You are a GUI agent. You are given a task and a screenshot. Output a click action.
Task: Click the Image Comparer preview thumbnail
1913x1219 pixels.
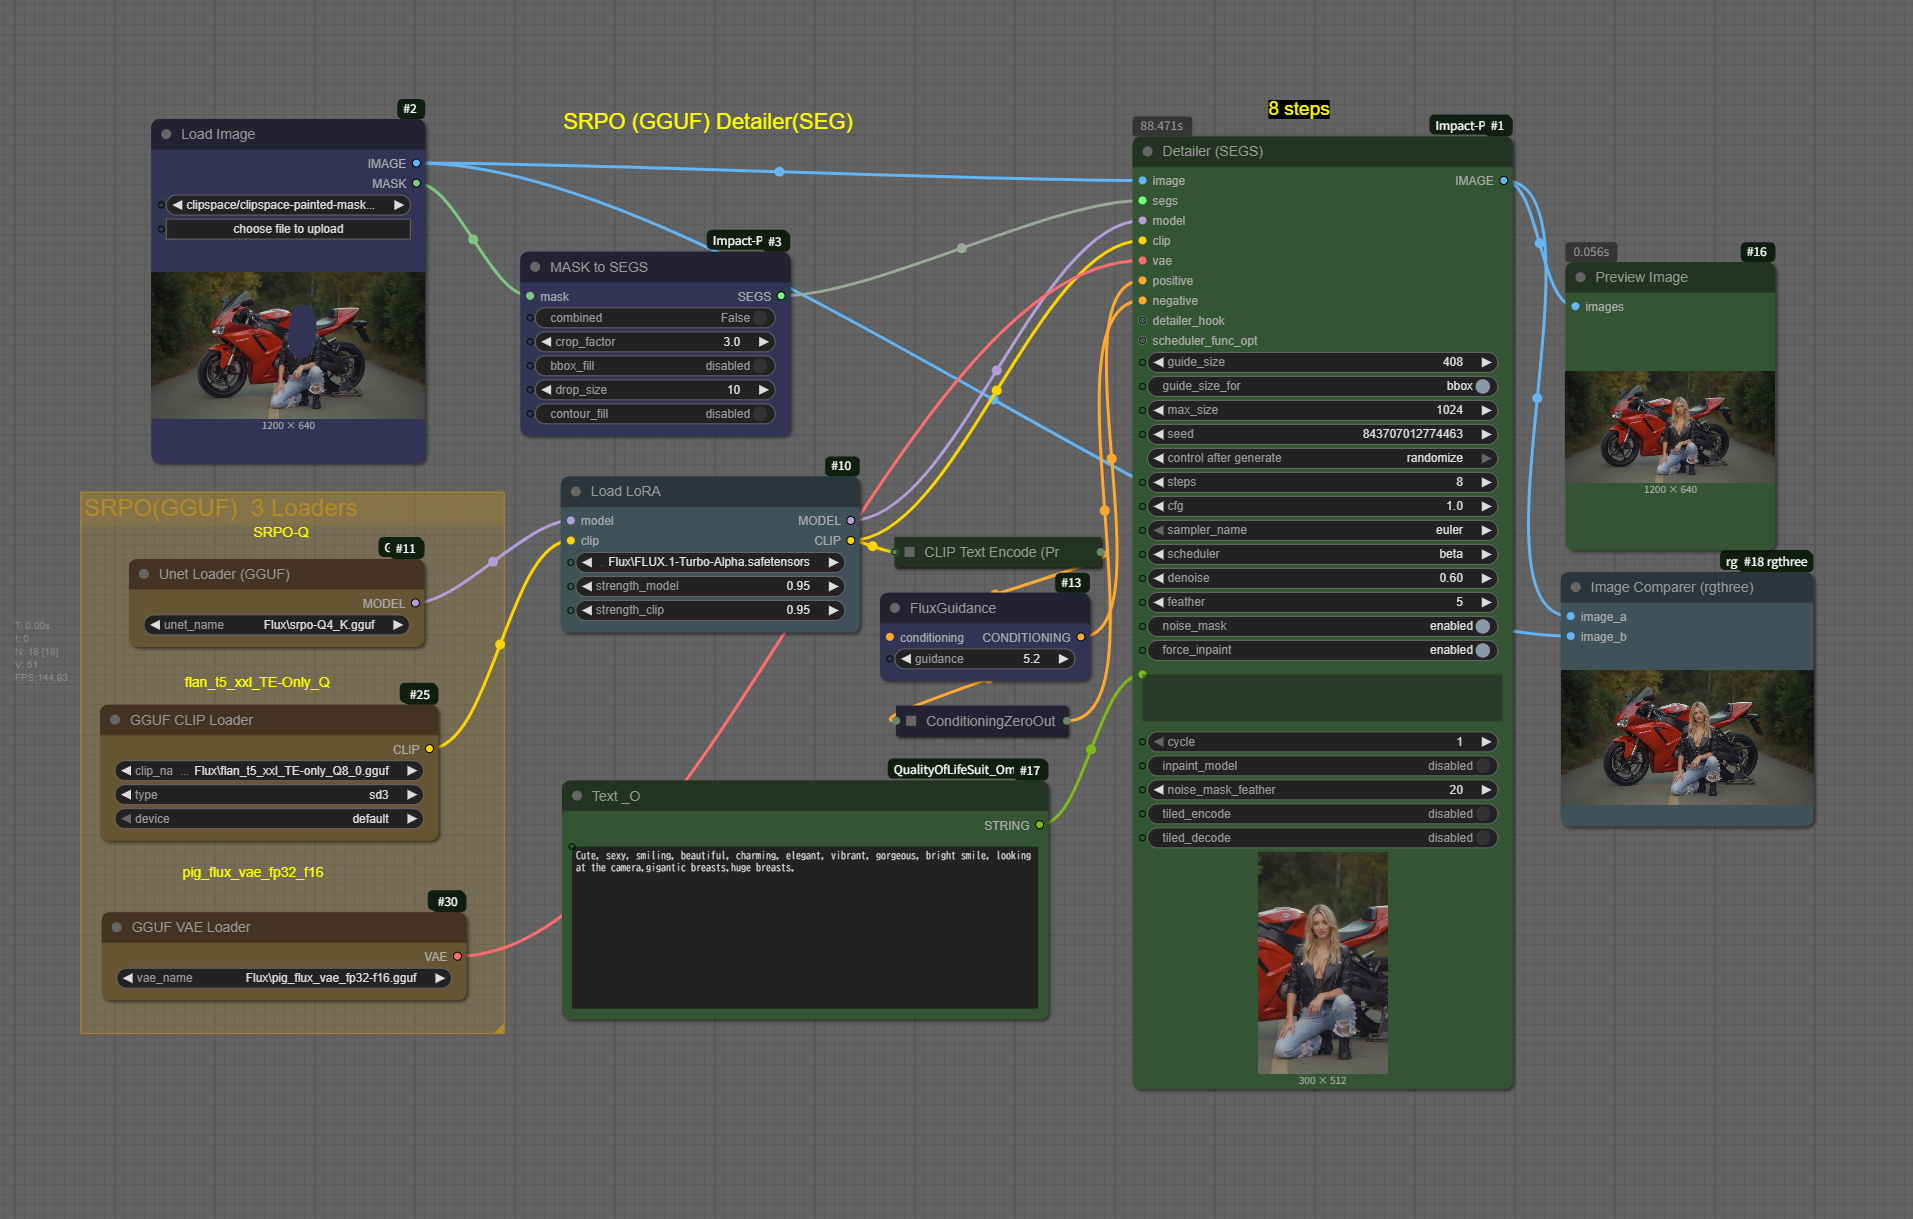1686,738
